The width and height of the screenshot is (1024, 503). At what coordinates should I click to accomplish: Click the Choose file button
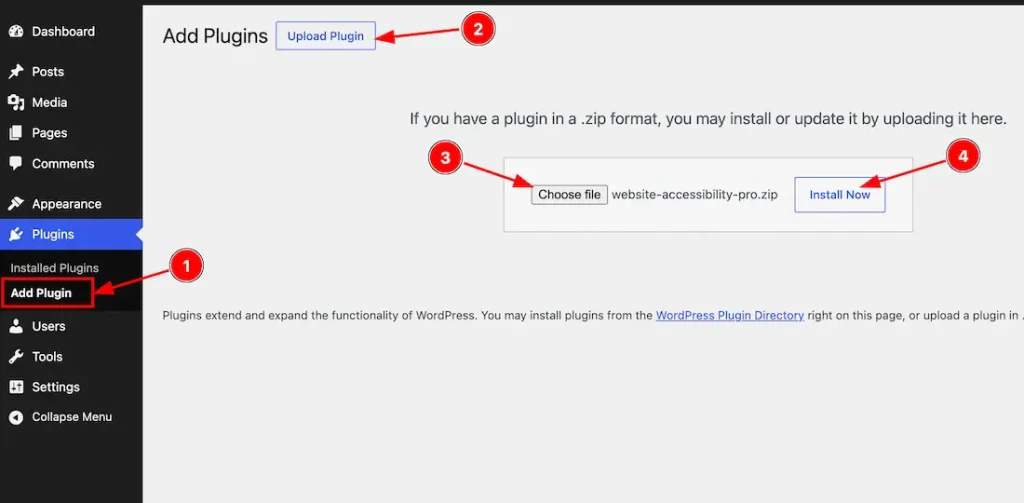pyautogui.click(x=569, y=195)
